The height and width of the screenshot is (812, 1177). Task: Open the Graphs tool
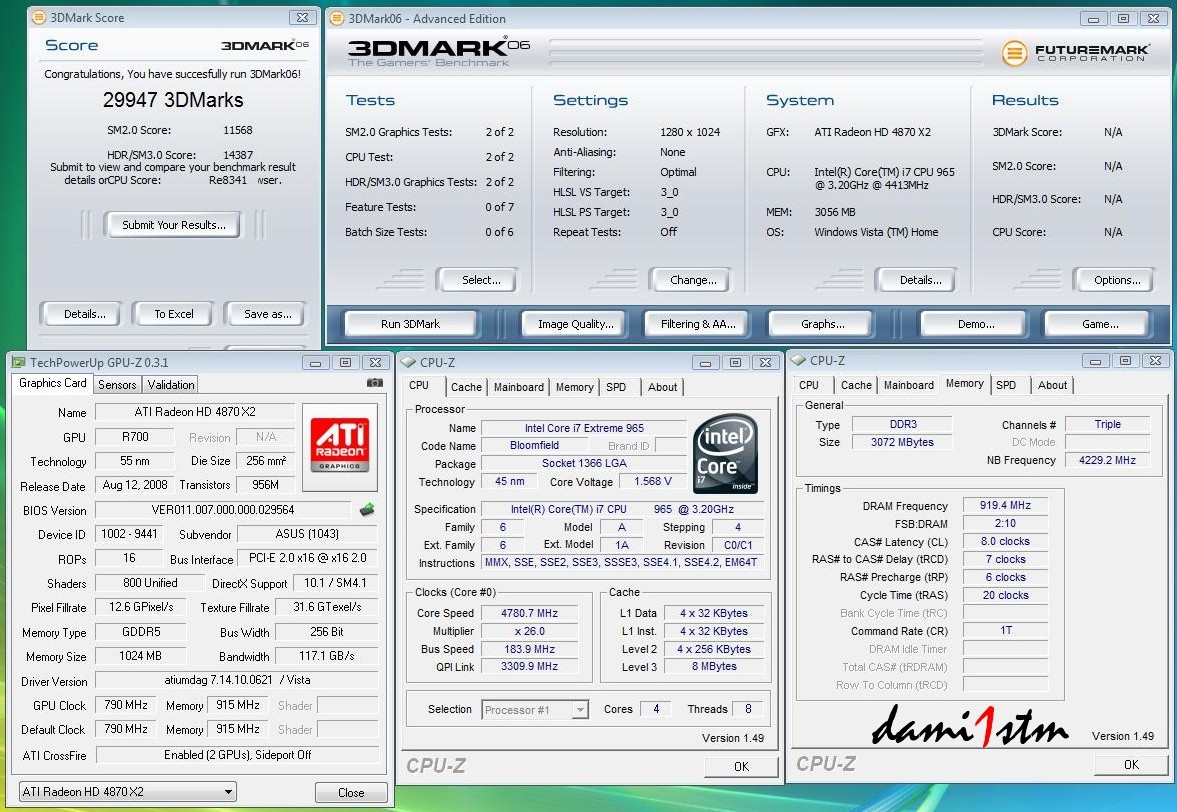point(823,324)
